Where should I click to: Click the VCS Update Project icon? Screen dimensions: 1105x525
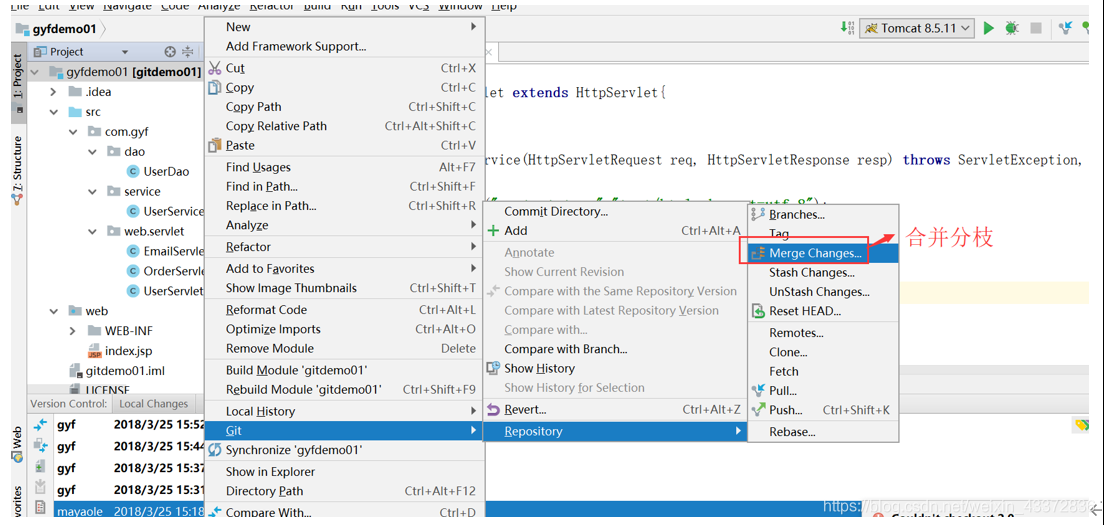[x=1066, y=28]
